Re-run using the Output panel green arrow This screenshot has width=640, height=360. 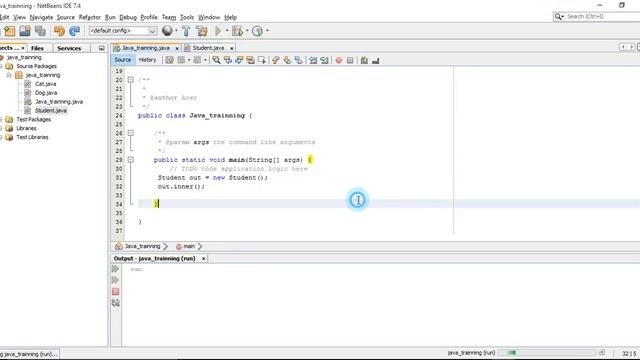coord(116,269)
